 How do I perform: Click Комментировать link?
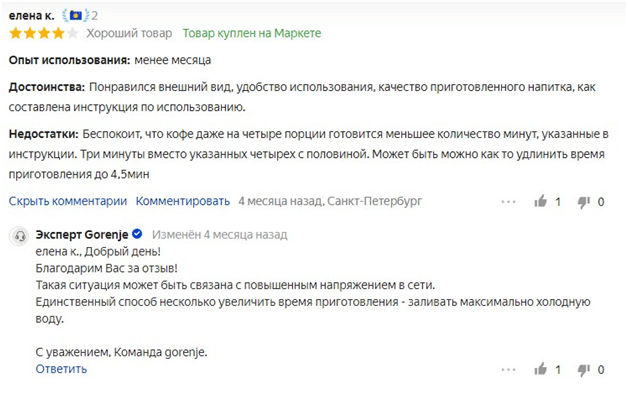pos(183,201)
